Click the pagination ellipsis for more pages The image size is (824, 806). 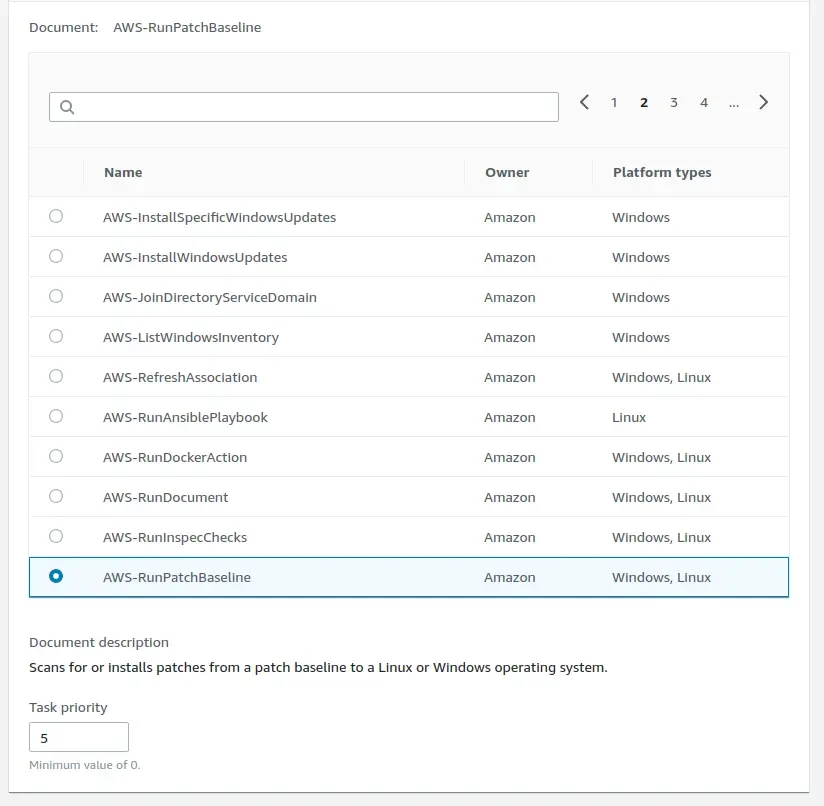tap(734, 102)
